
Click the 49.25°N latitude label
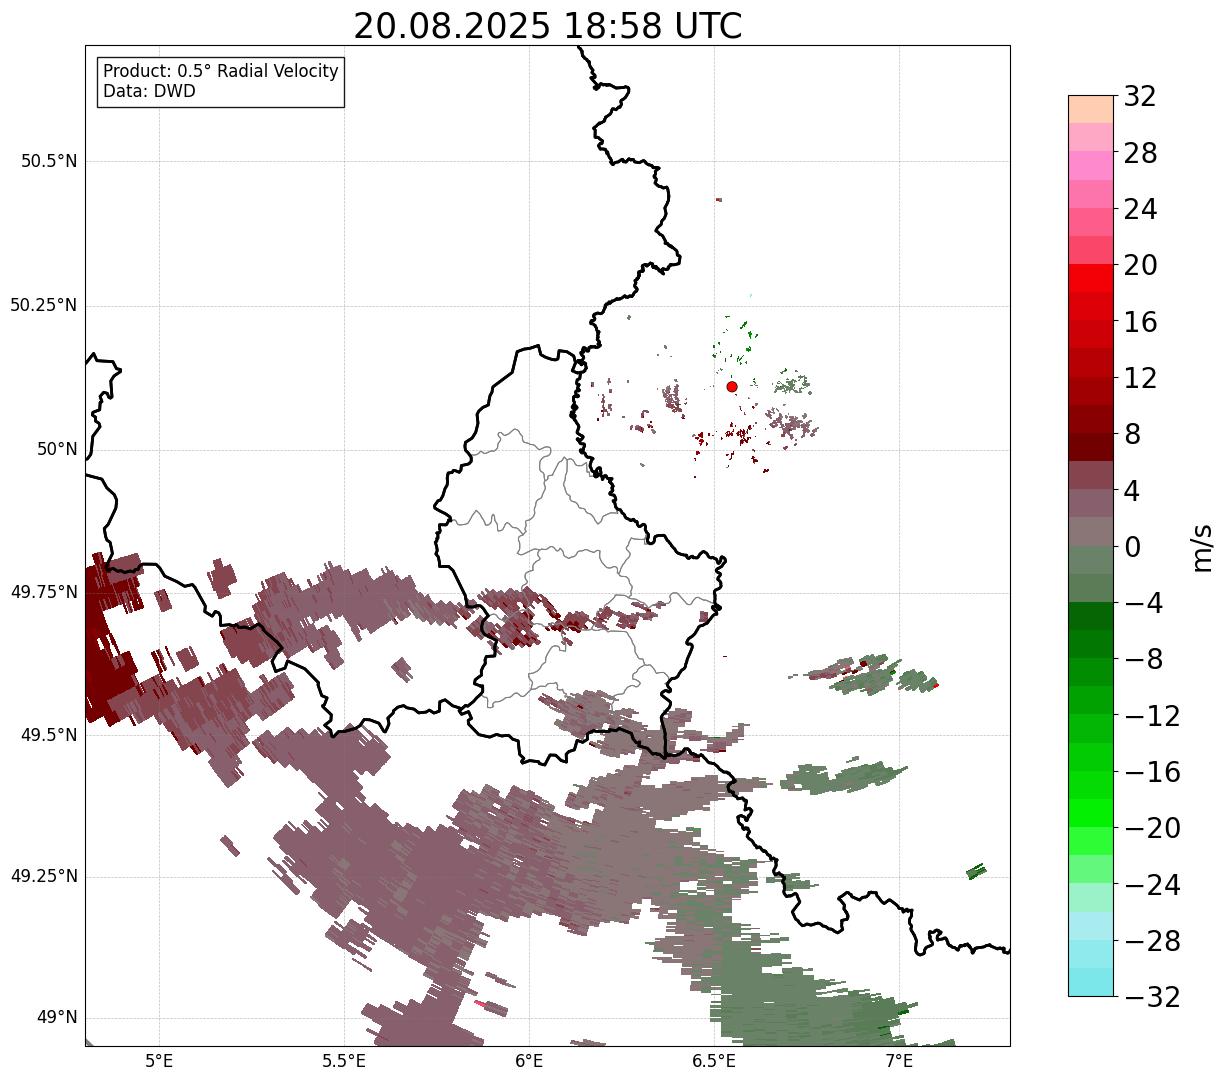[43, 876]
